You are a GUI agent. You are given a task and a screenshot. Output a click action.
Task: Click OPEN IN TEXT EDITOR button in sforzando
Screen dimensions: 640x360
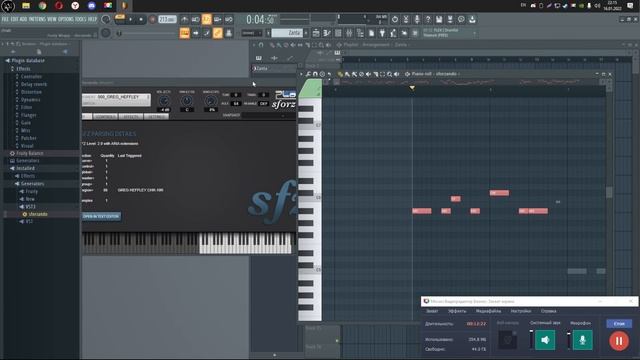coord(101,216)
